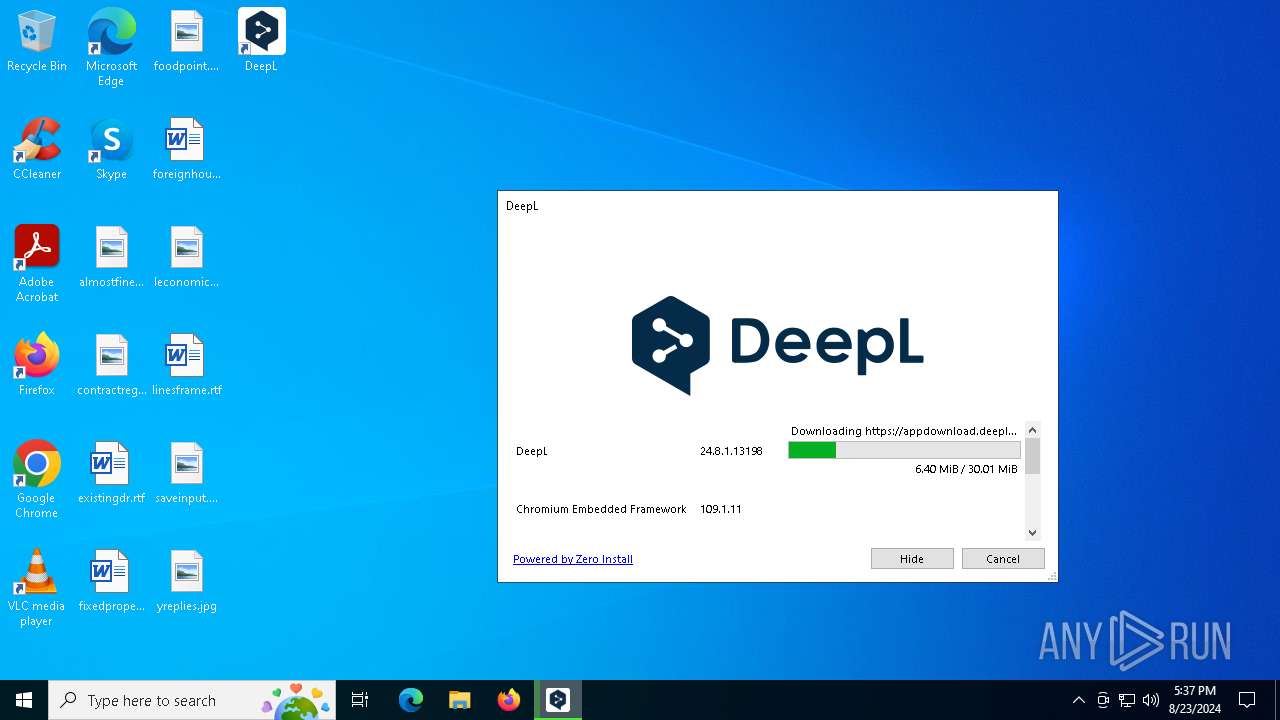Viewport: 1280px width, 720px height.
Task: Click the Chromium Embedded Framework row
Action: (601, 509)
